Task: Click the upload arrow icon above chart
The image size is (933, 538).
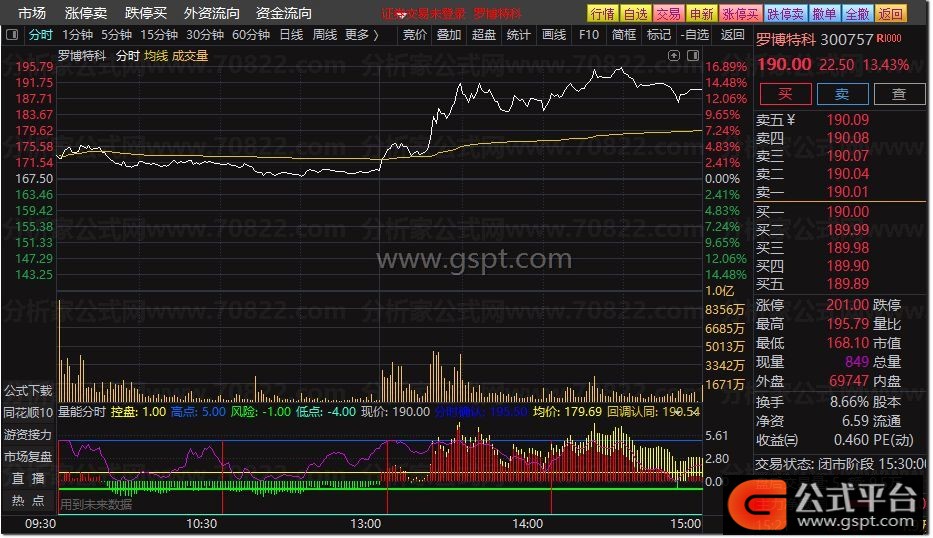Action: point(674,55)
